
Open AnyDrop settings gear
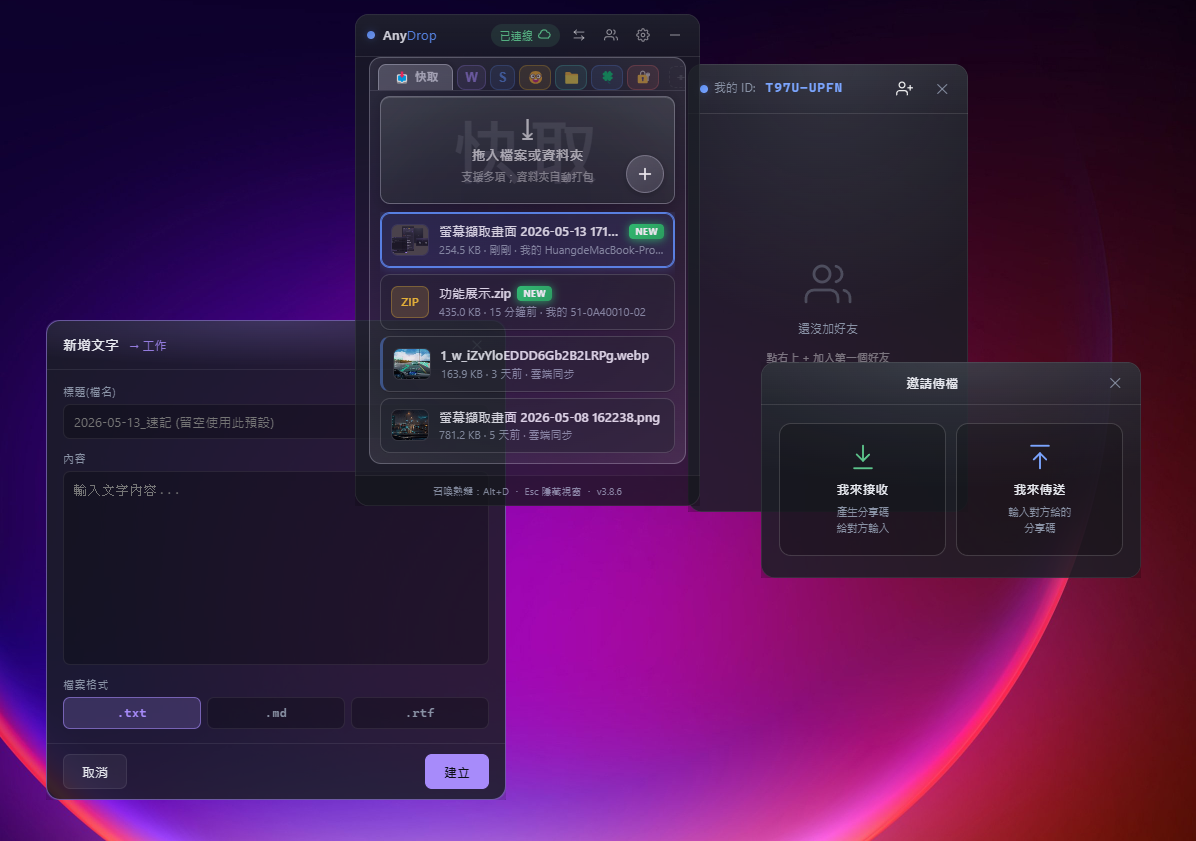click(643, 35)
